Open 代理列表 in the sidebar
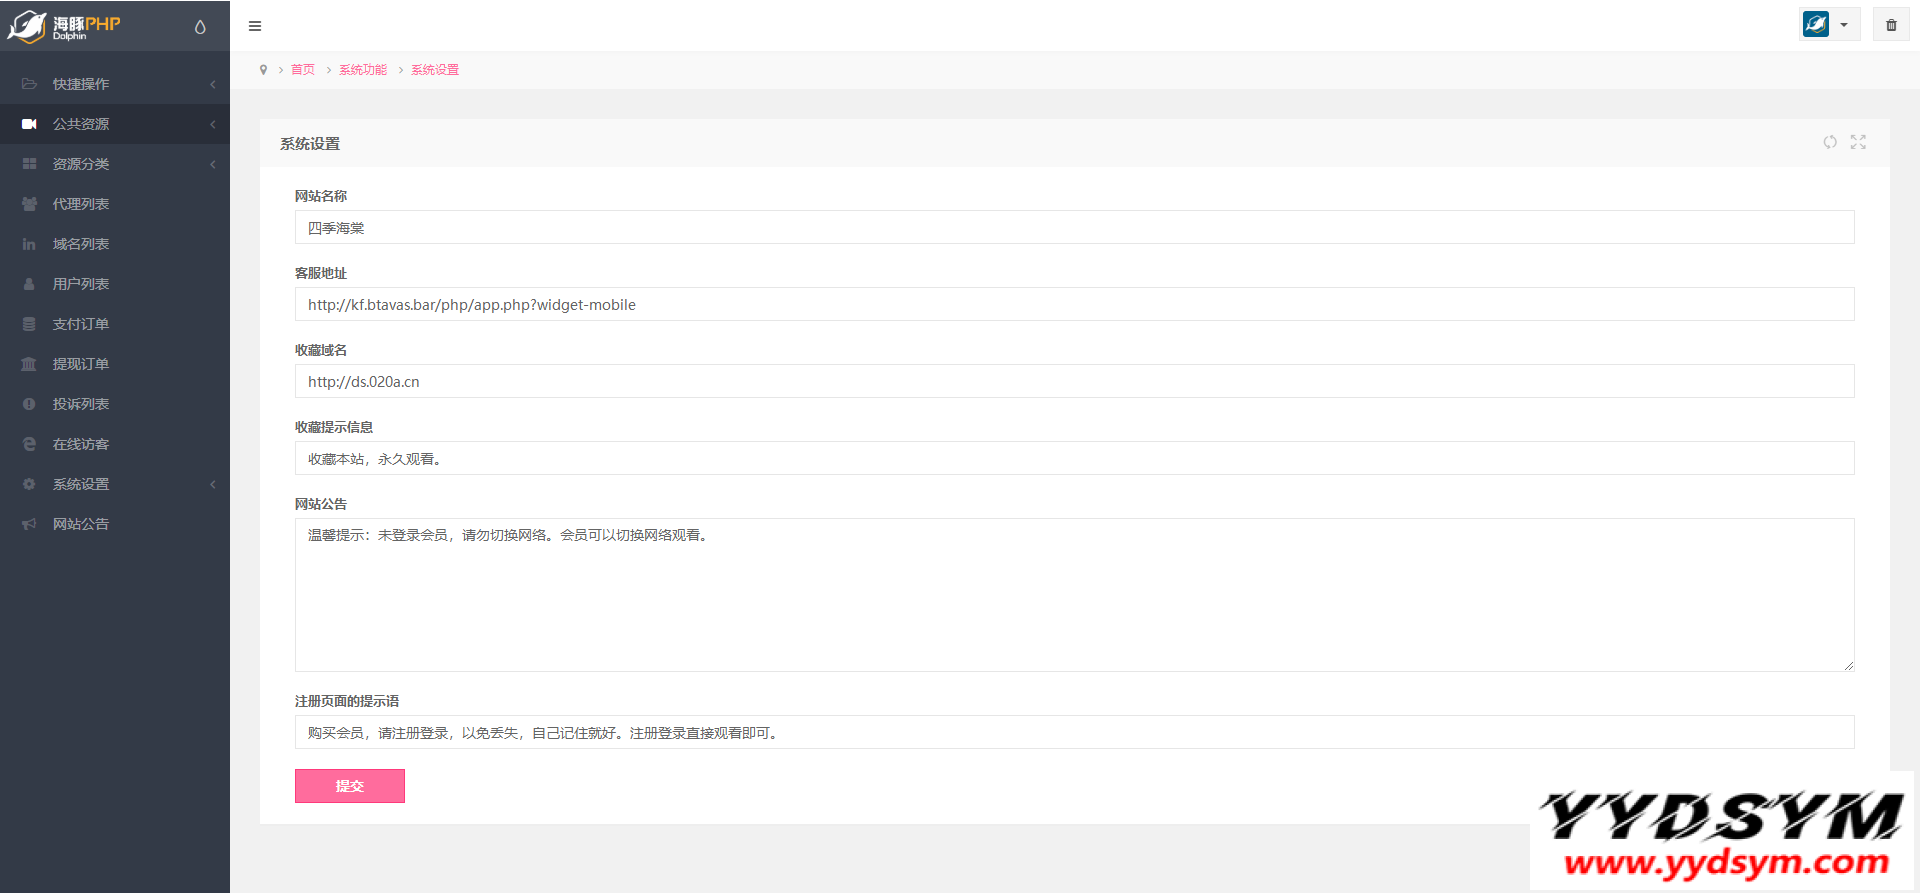Viewport: 1920px width, 893px height. 81,204
